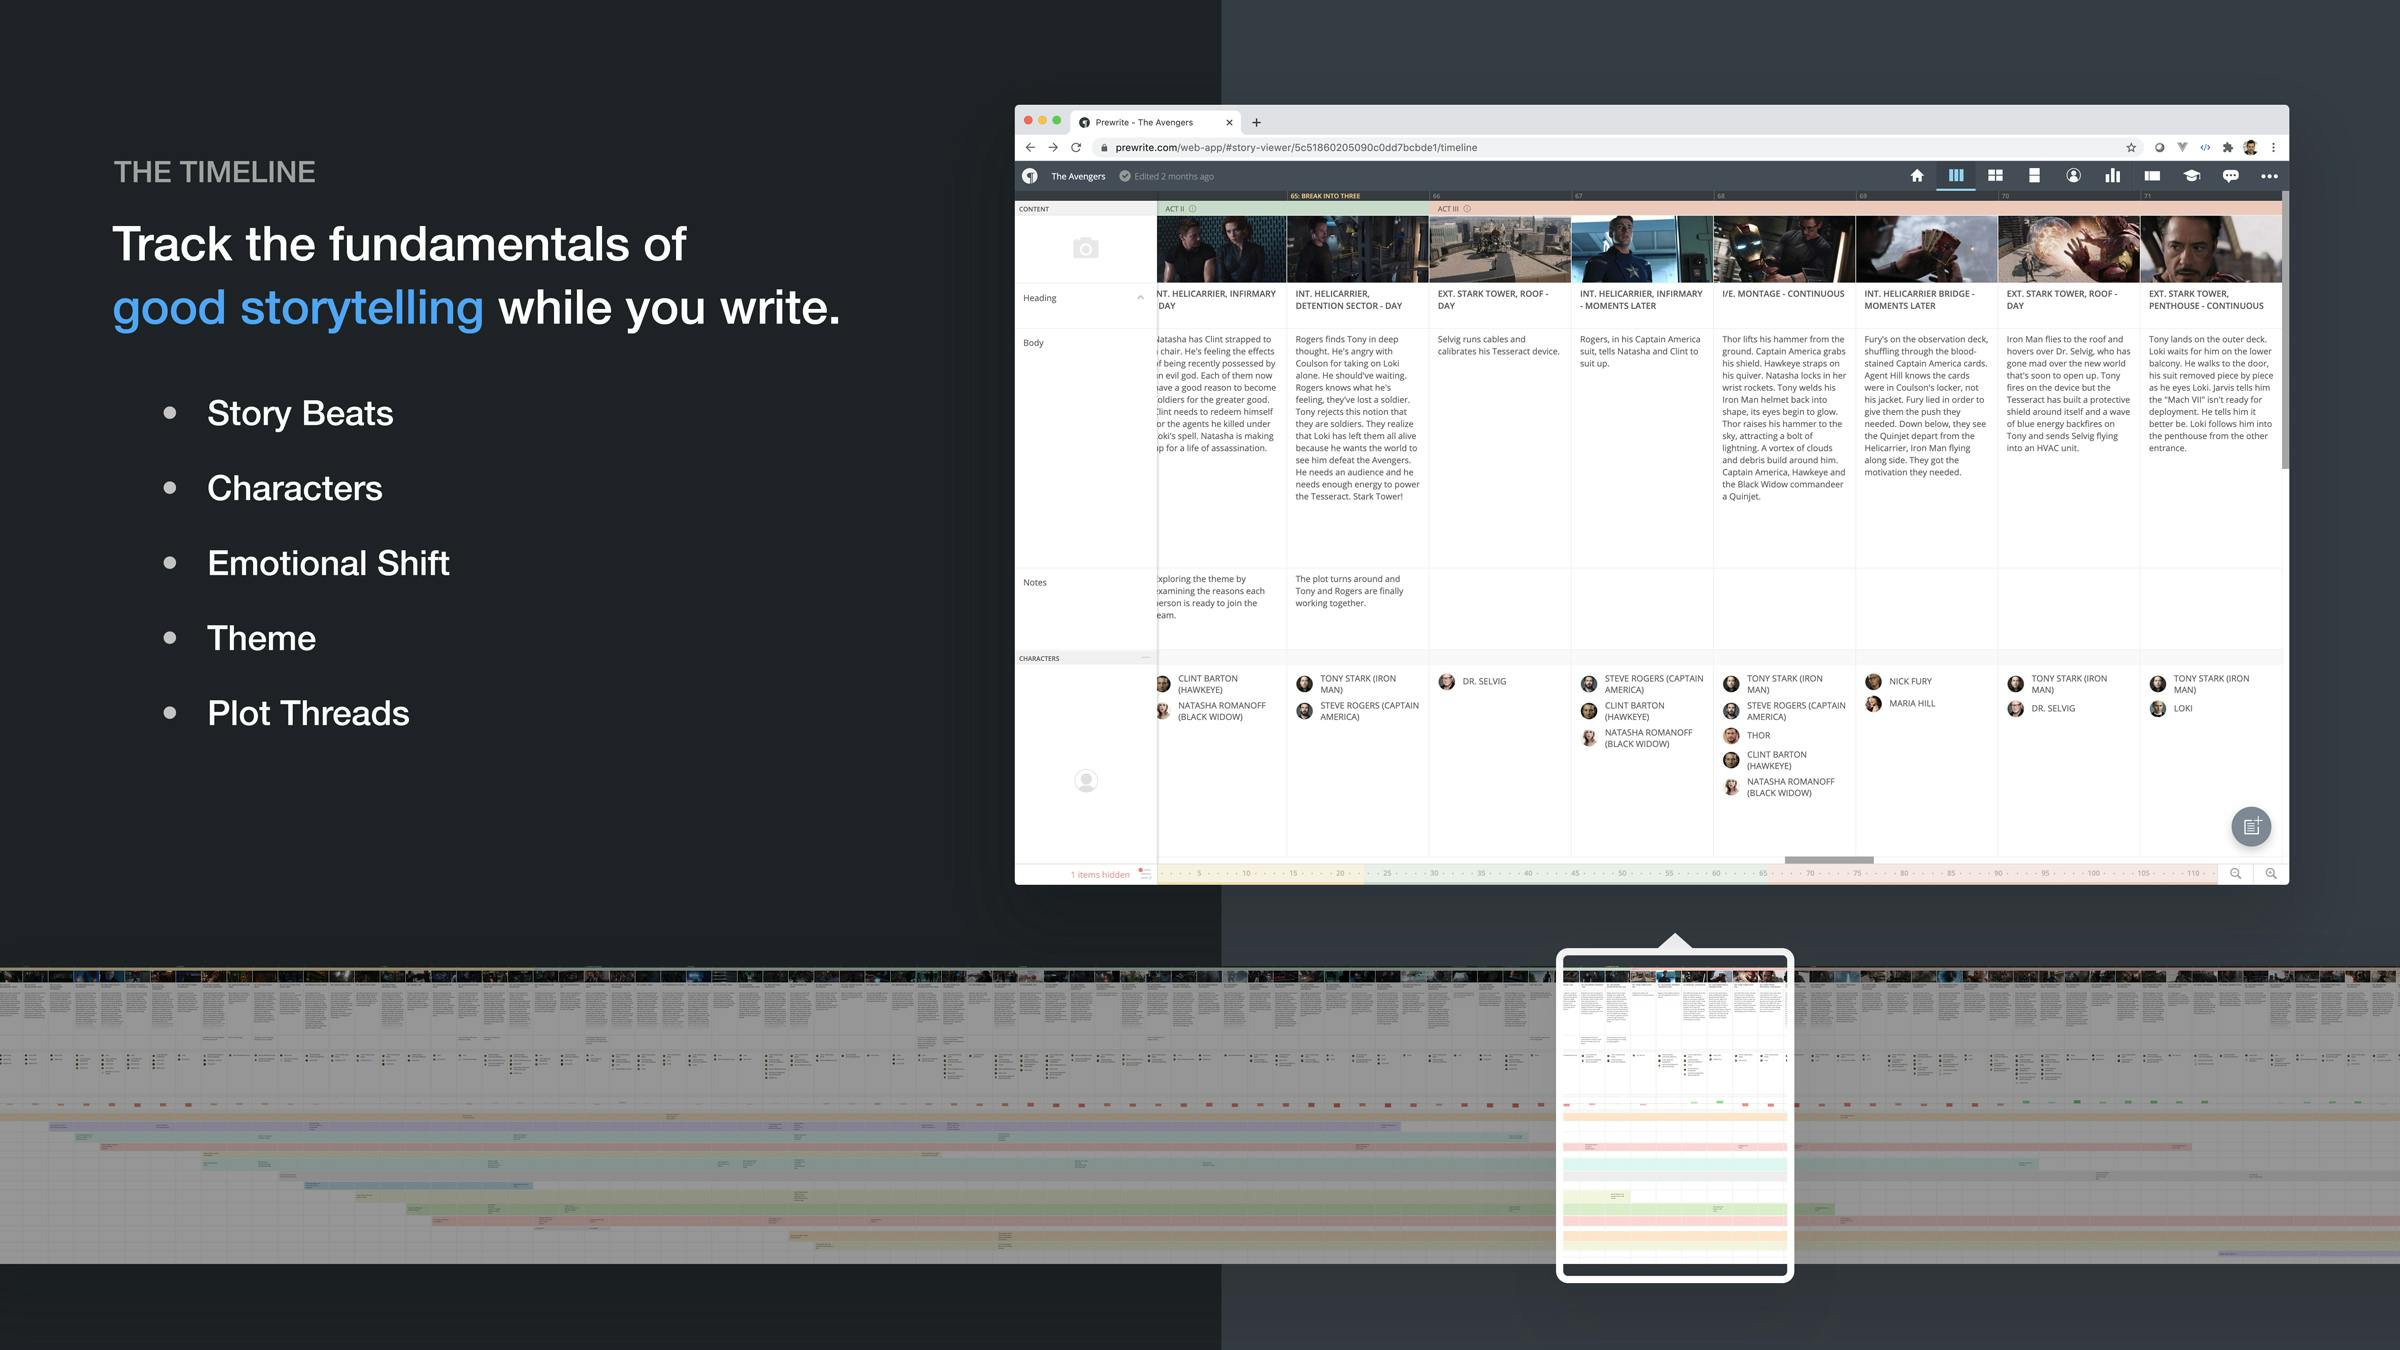Click the character avatar placeholder in sidebar
This screenshot has height=1350, width=2400.
[1085, 780]
